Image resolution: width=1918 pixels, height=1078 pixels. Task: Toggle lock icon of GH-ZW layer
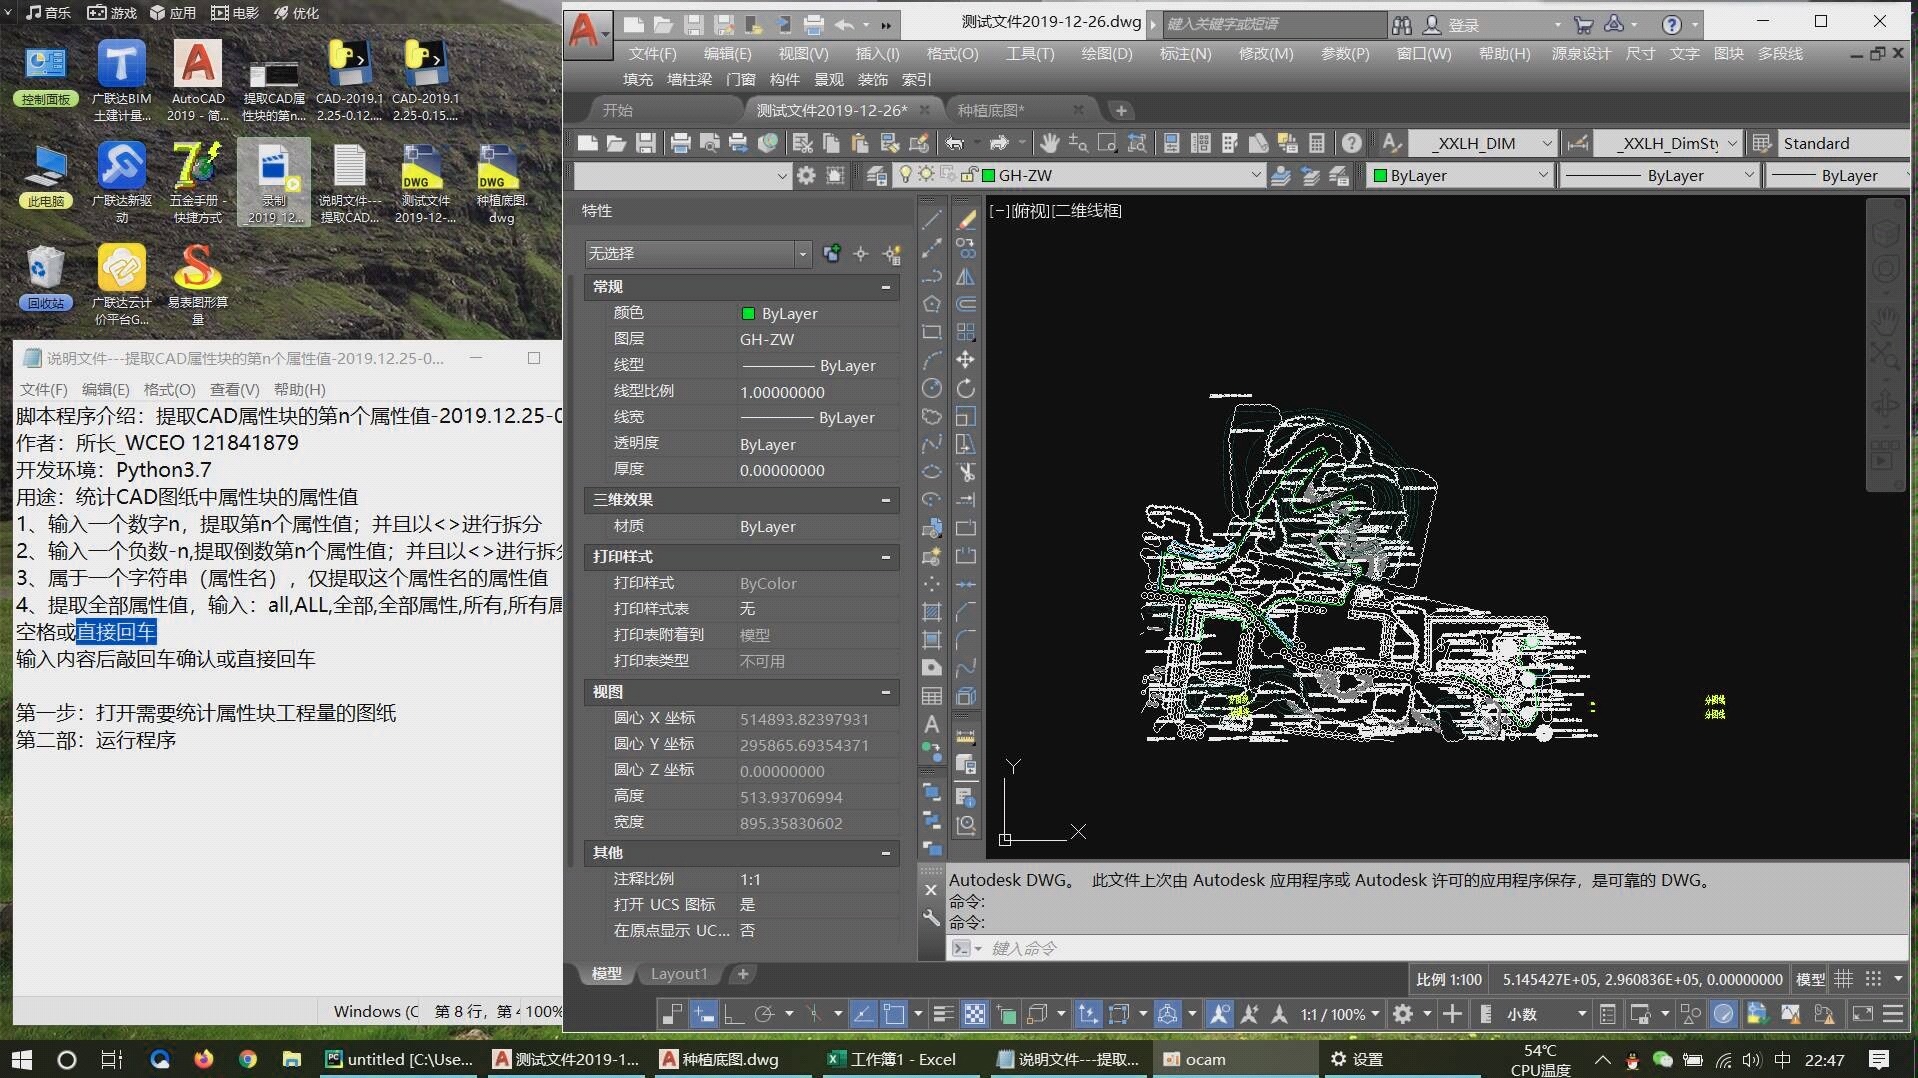[967, 175]
